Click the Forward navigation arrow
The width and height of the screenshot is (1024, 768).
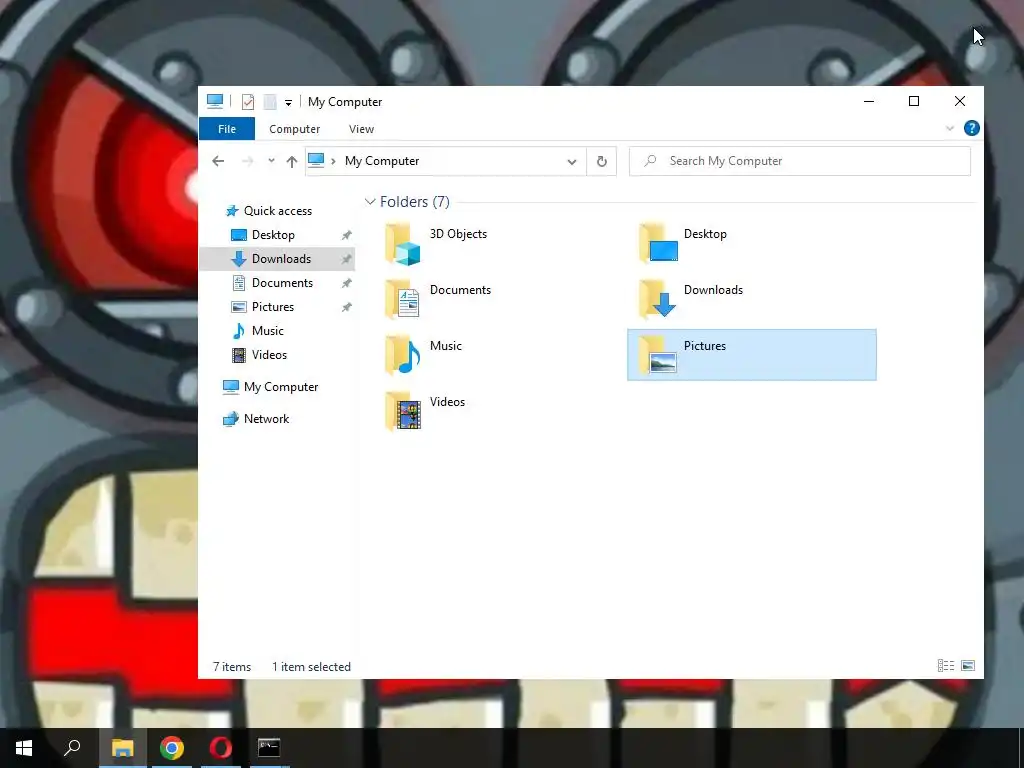tap(248, 161)
